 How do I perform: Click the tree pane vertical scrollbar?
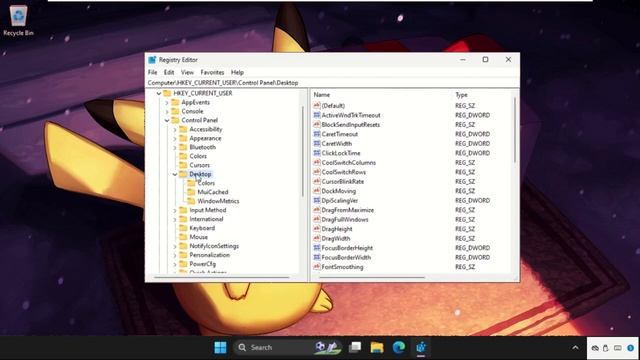pos(302,151)
